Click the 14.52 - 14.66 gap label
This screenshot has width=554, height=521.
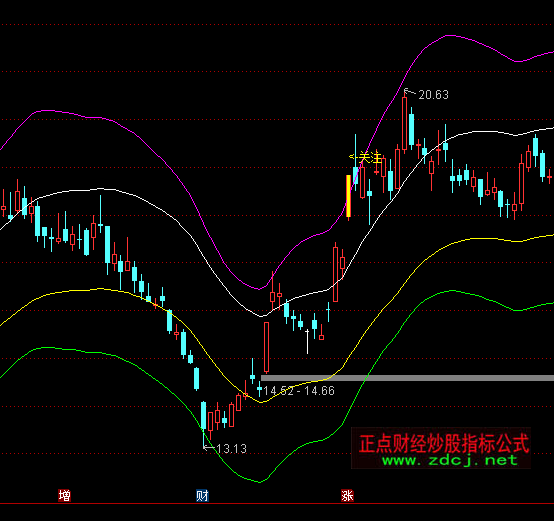coord(299,391)
